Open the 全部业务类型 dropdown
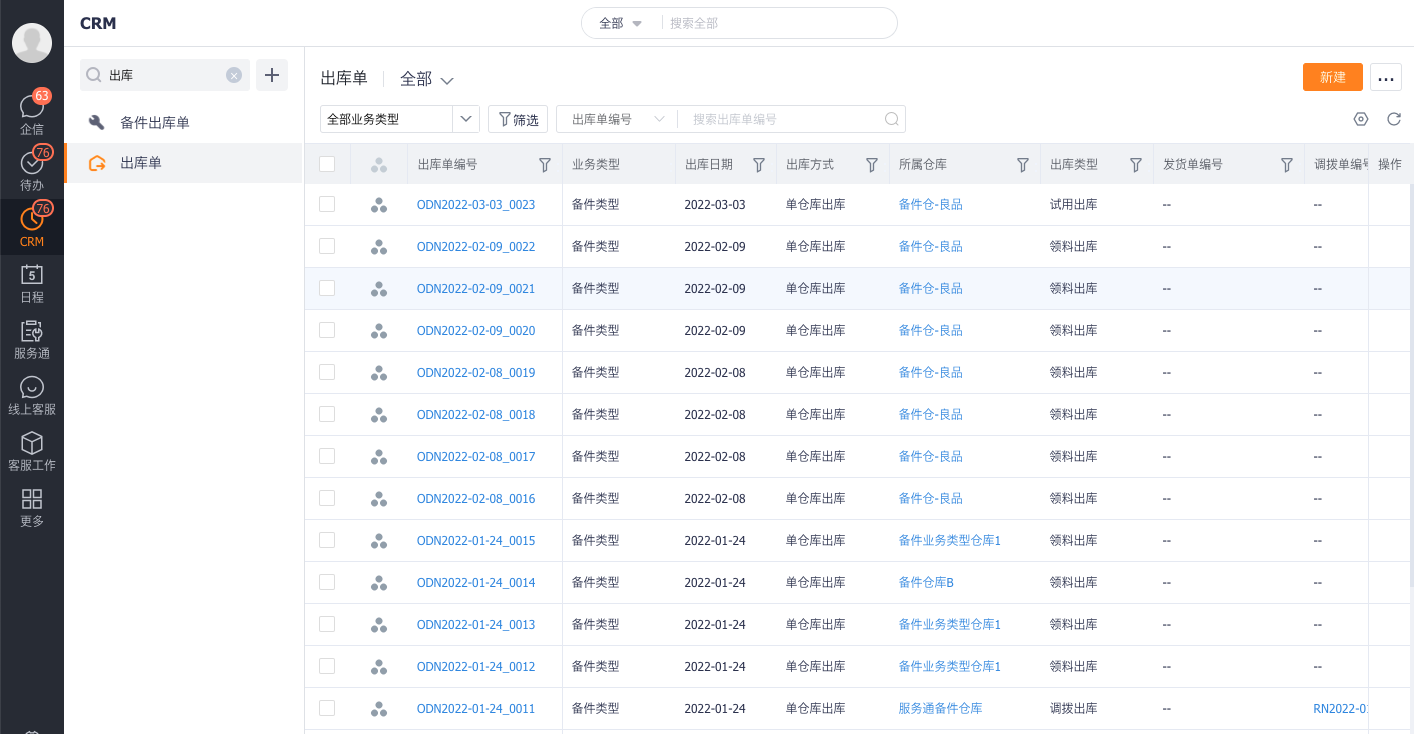 pyautogui.click(x=400, y=119)
